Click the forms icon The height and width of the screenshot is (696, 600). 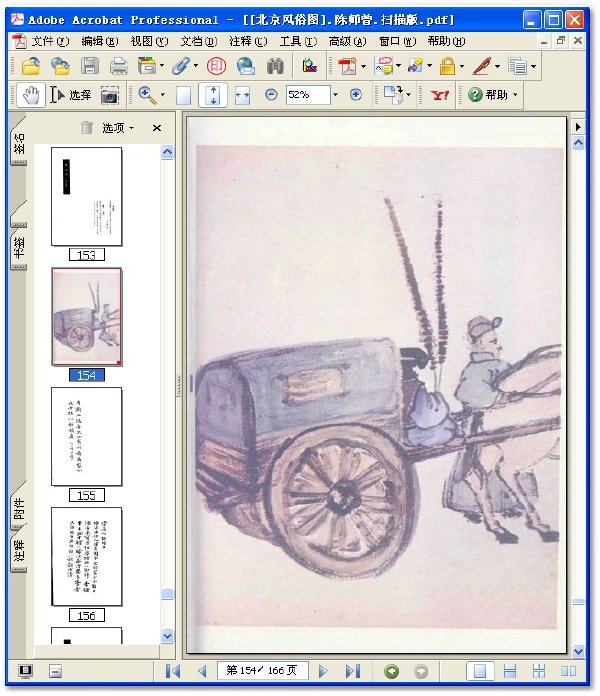coord(517,66)
